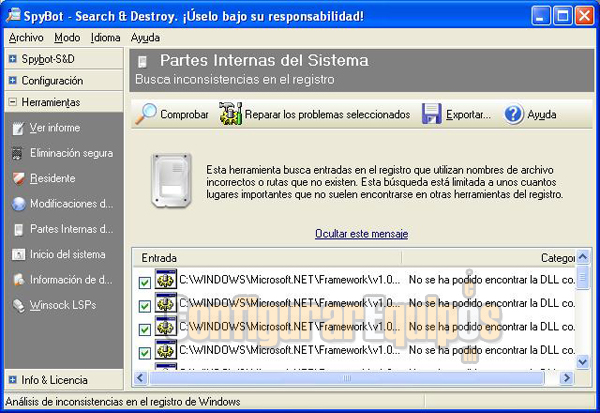Expand the Configuración sidebar section

pos(13,80)
